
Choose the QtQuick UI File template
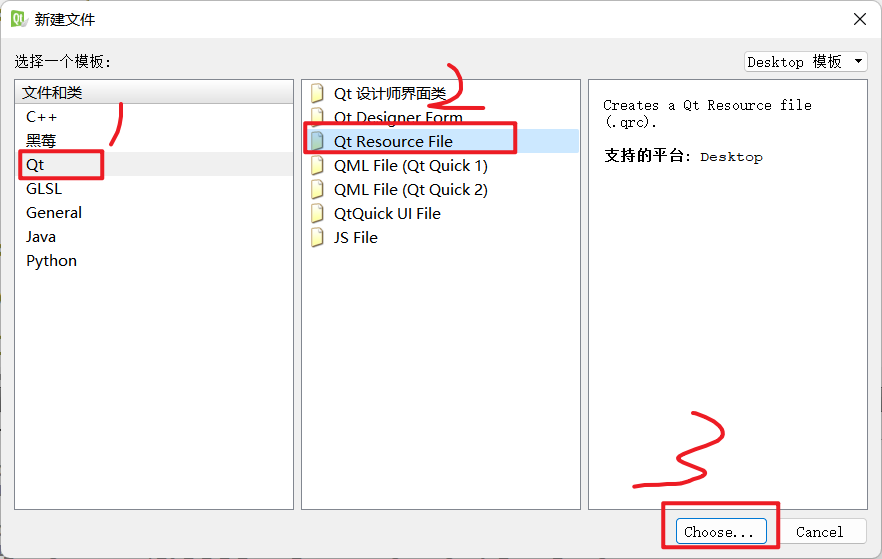coord(440,213)
